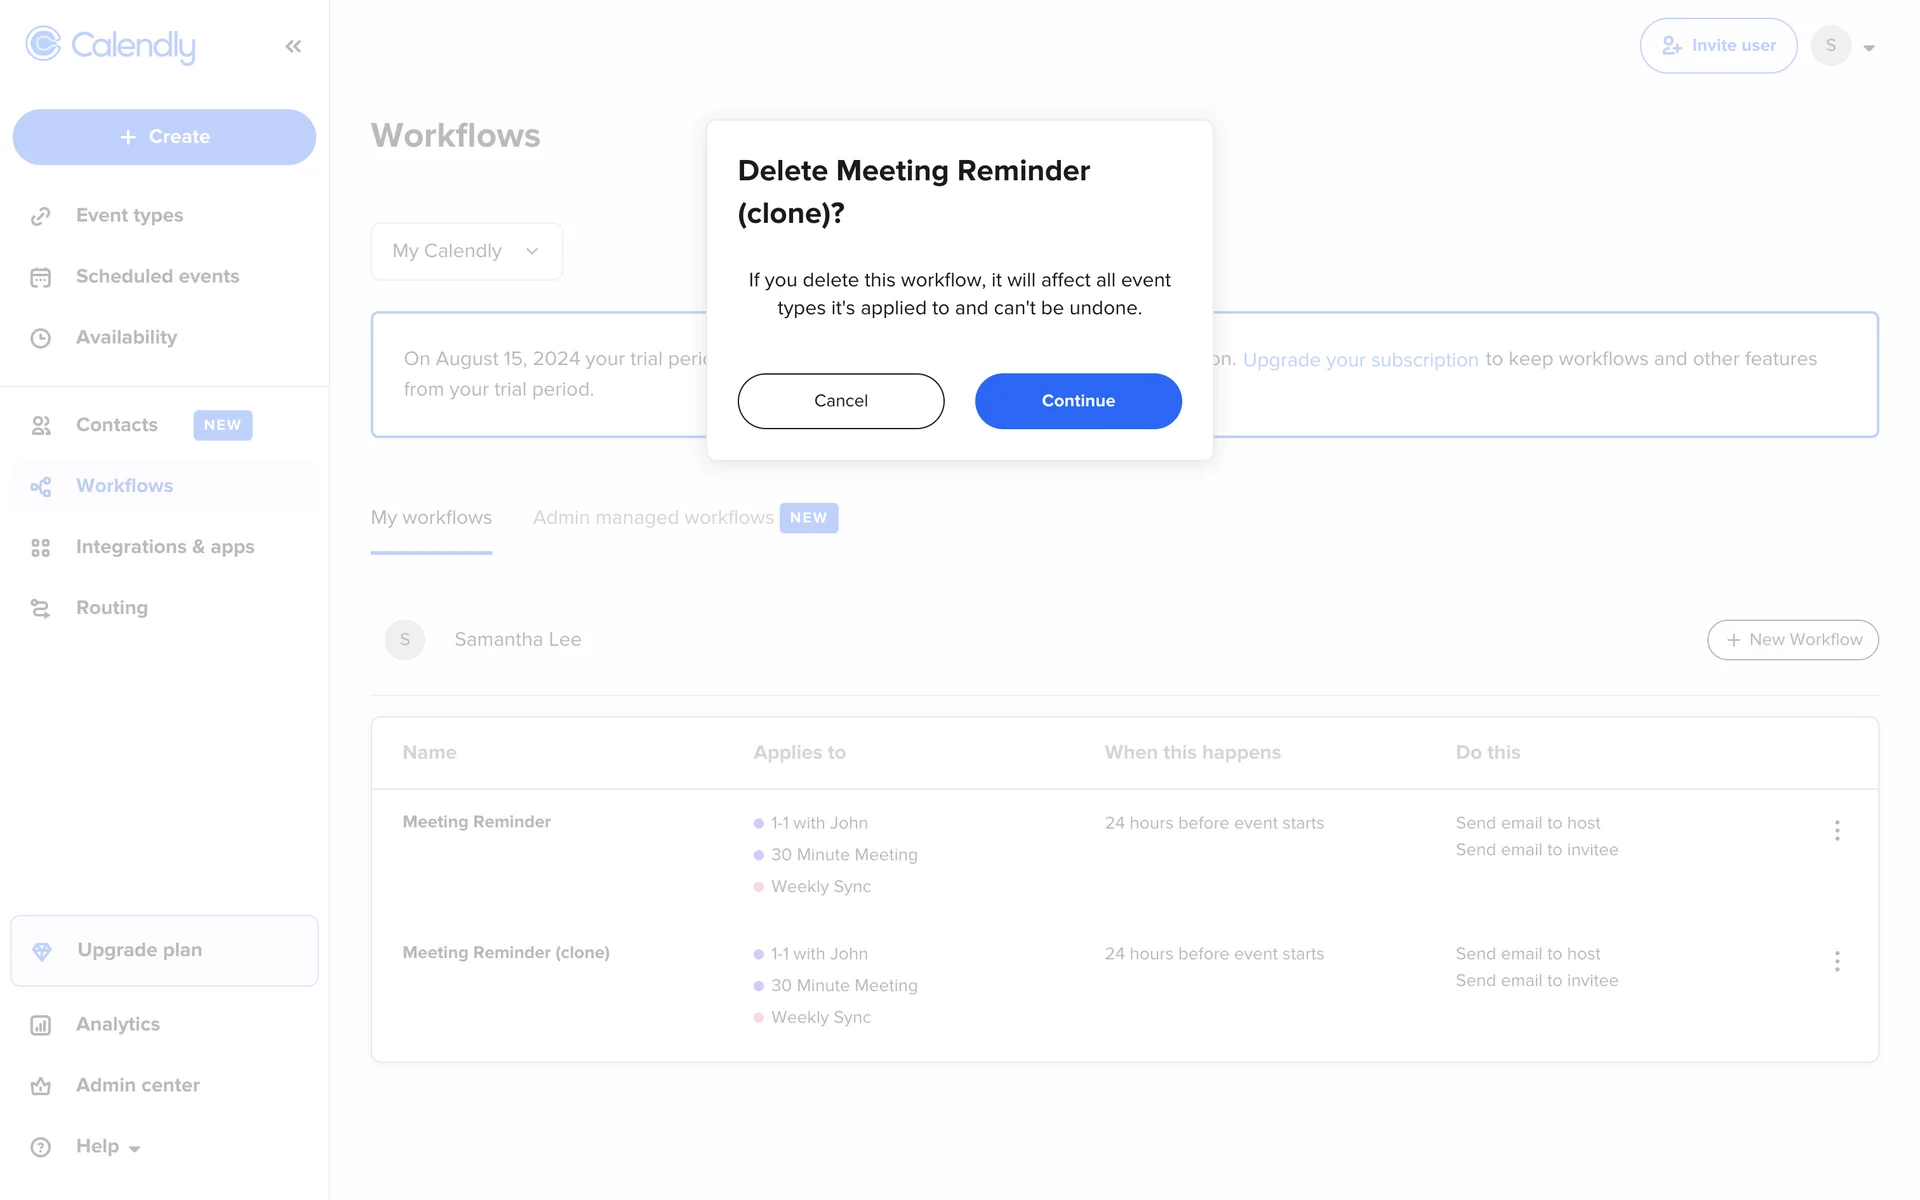Expand the Help menu
1920x1200 pixels.
[108, 1147]
